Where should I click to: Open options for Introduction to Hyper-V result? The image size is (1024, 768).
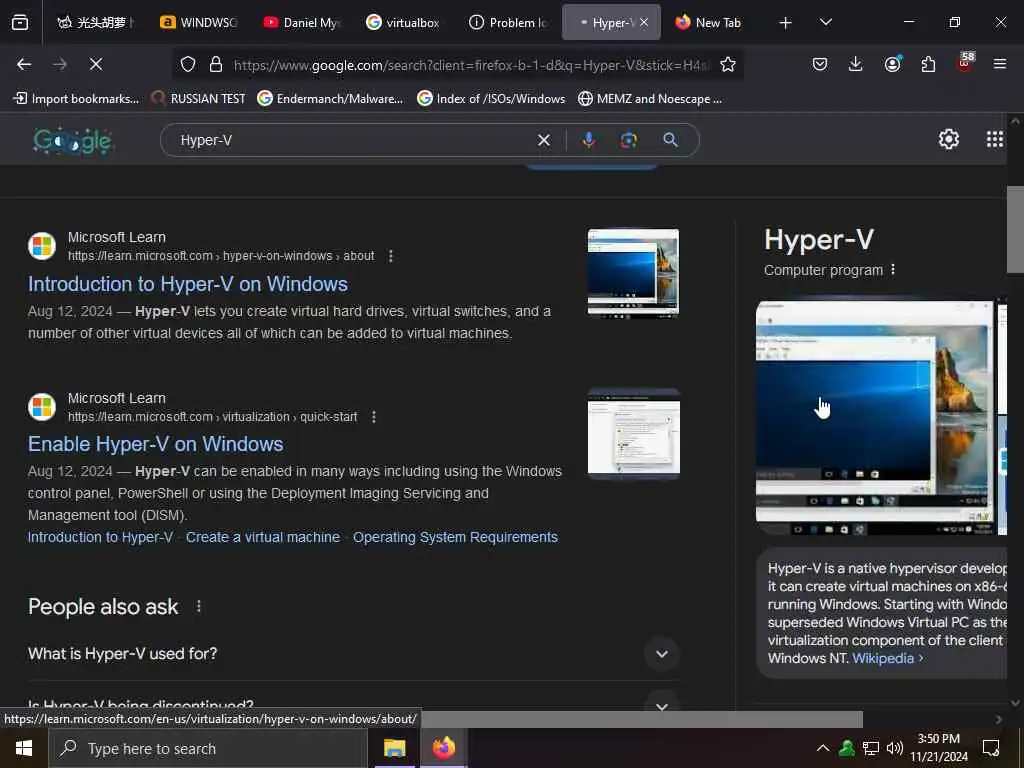(391, 256)
